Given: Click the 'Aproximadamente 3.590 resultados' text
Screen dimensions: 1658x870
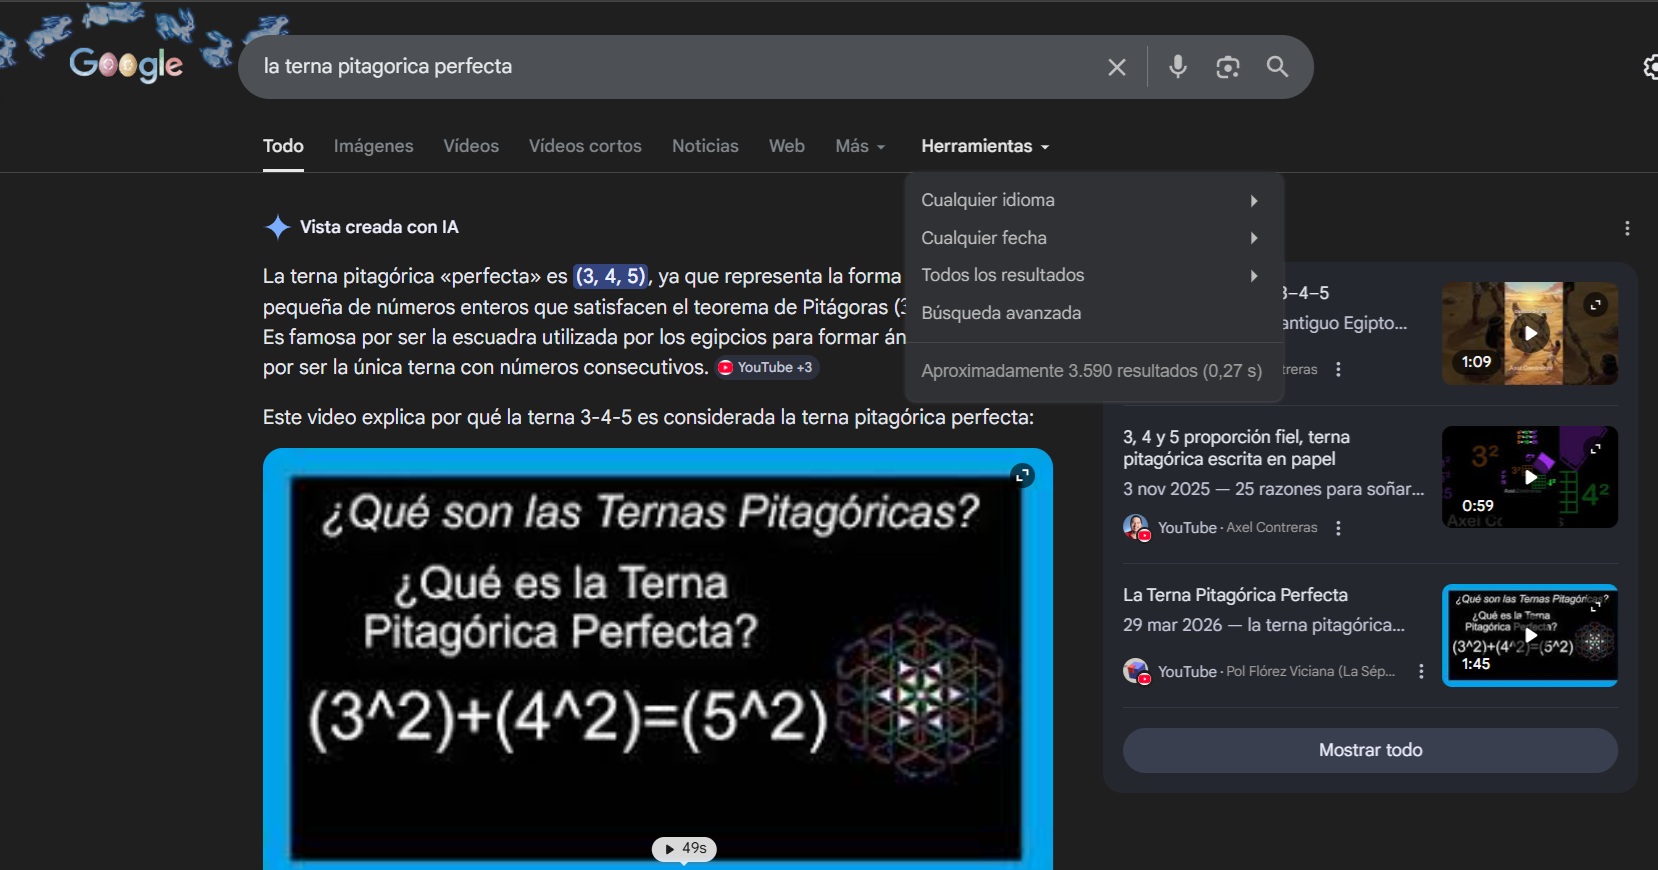Looking at the screenshot, I should (1091, 371).
